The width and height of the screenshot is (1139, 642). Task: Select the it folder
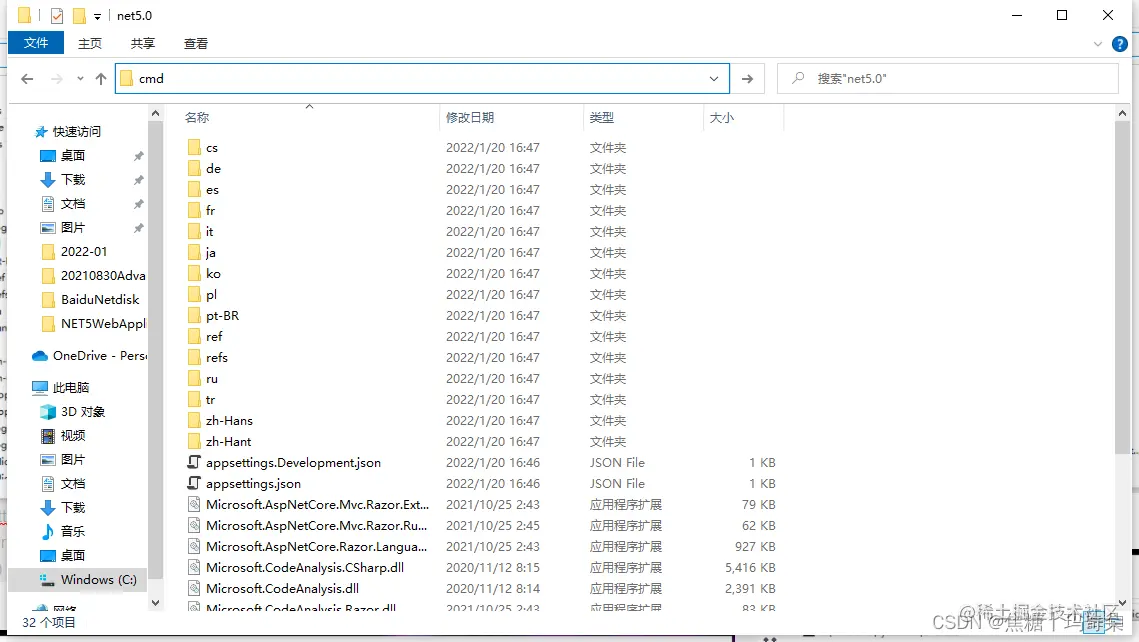point(209,231)
